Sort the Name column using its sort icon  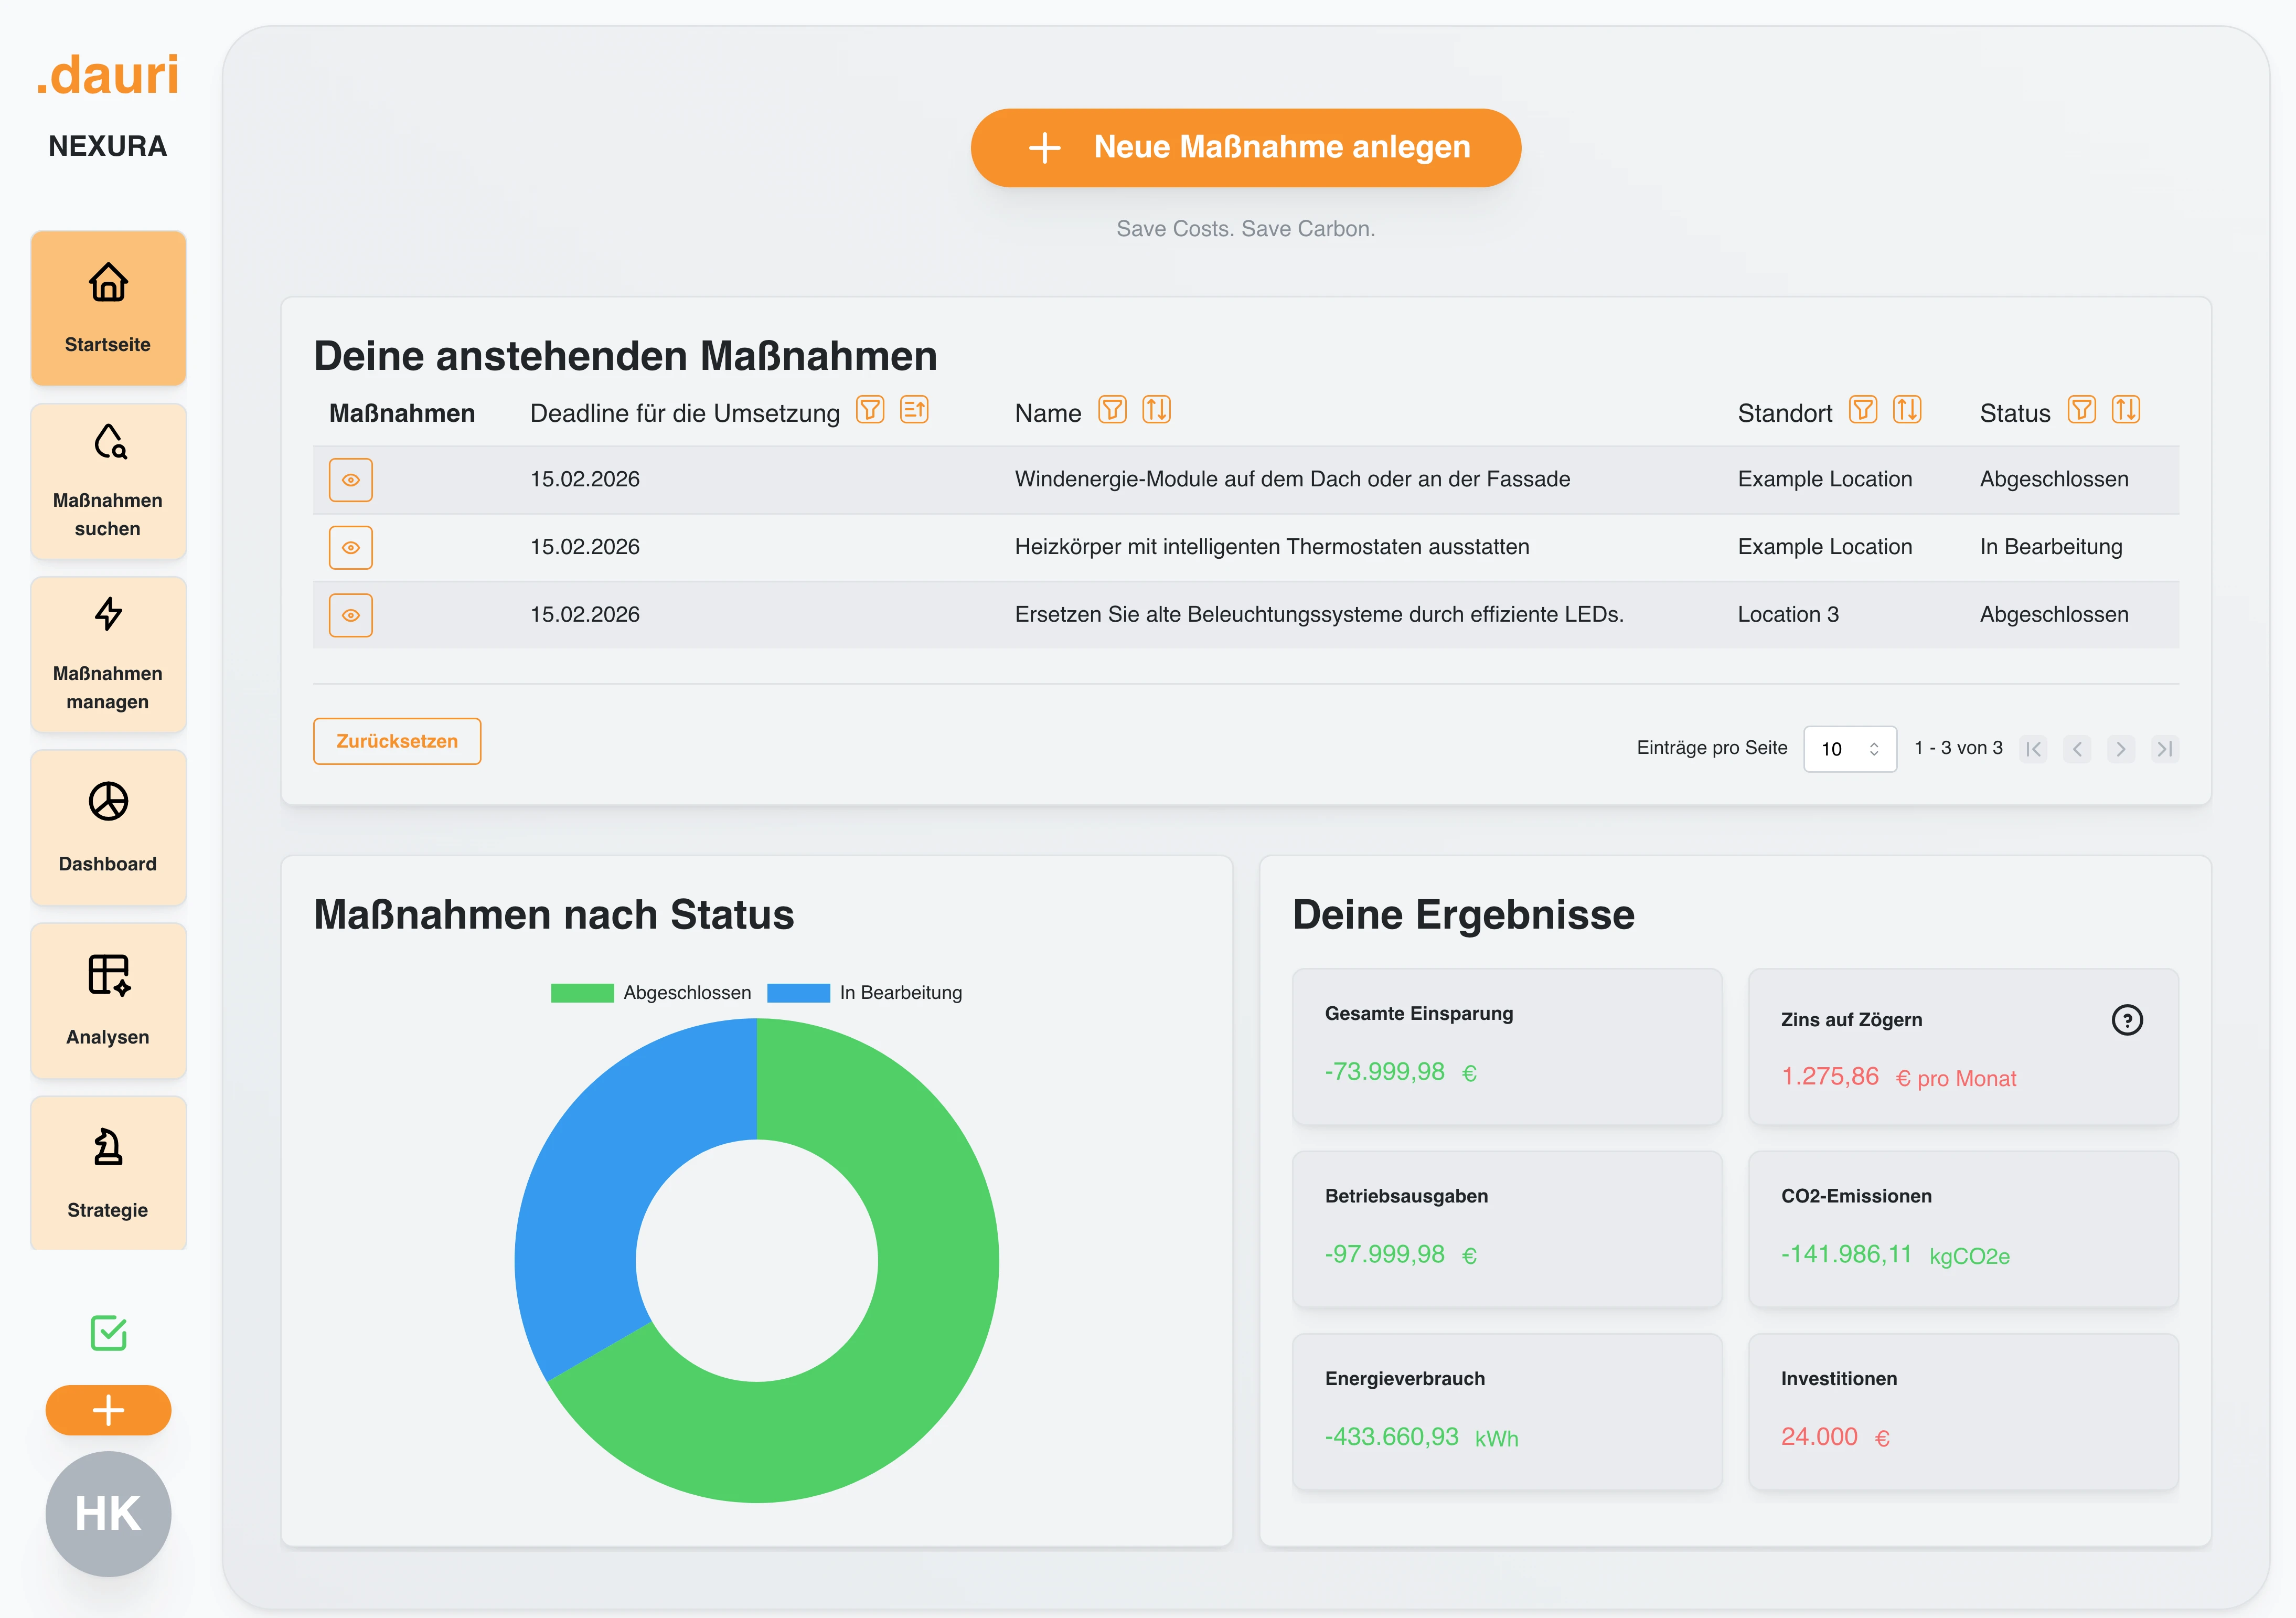point(1158,410)
